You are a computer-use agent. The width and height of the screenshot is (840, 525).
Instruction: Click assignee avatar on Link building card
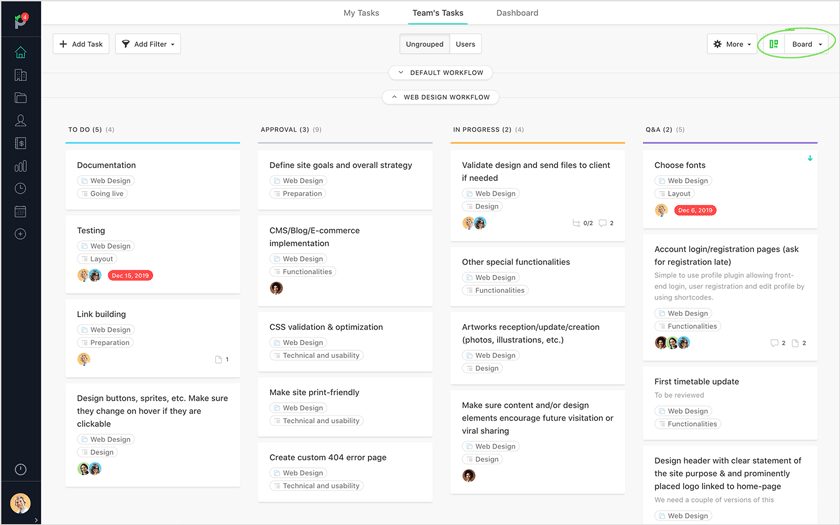point(84,359)
